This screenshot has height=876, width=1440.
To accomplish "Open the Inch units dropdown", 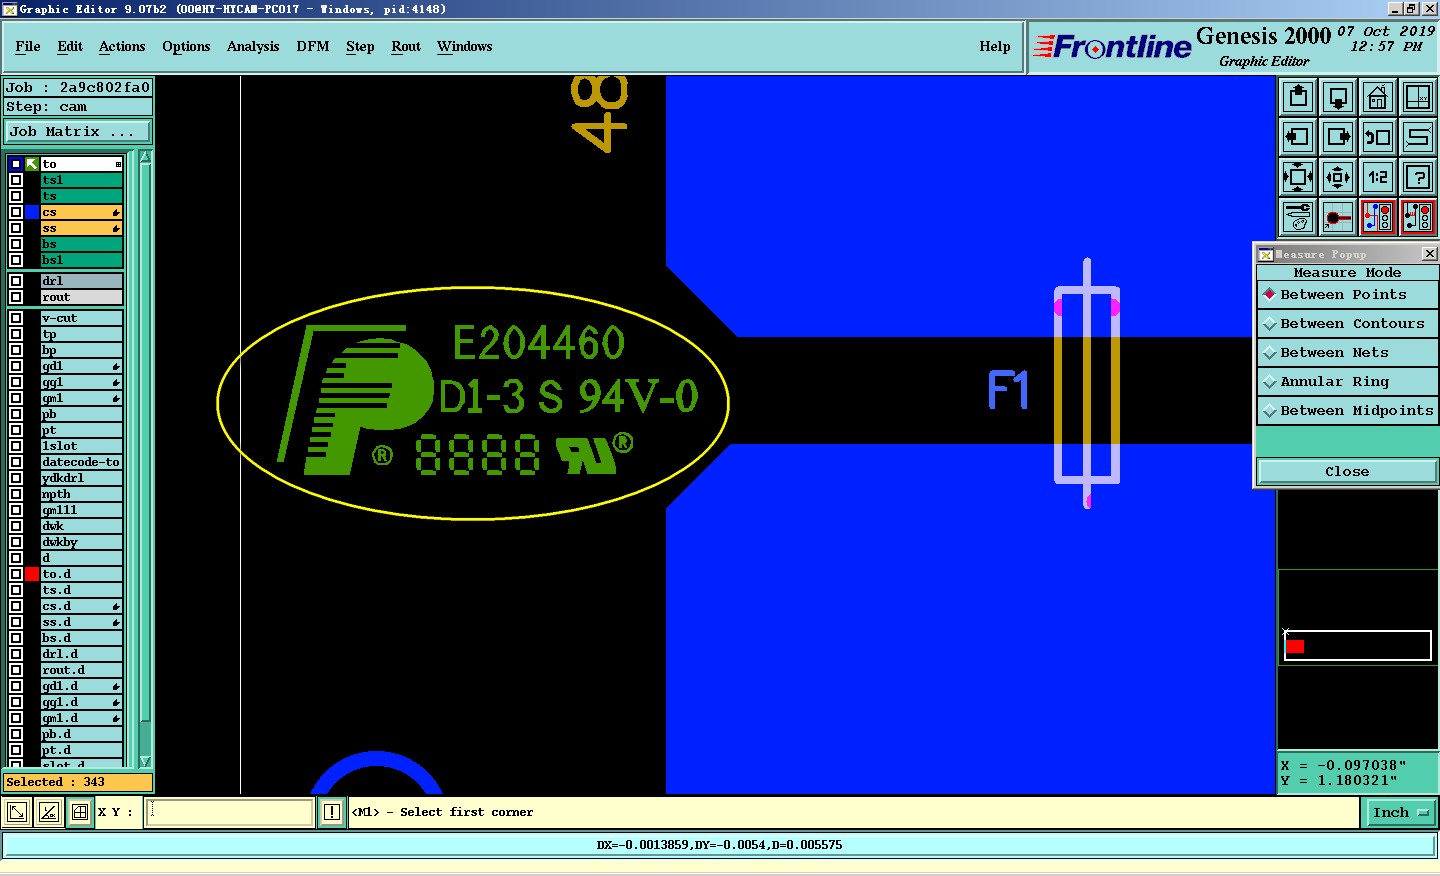I will pos(1399,813).
